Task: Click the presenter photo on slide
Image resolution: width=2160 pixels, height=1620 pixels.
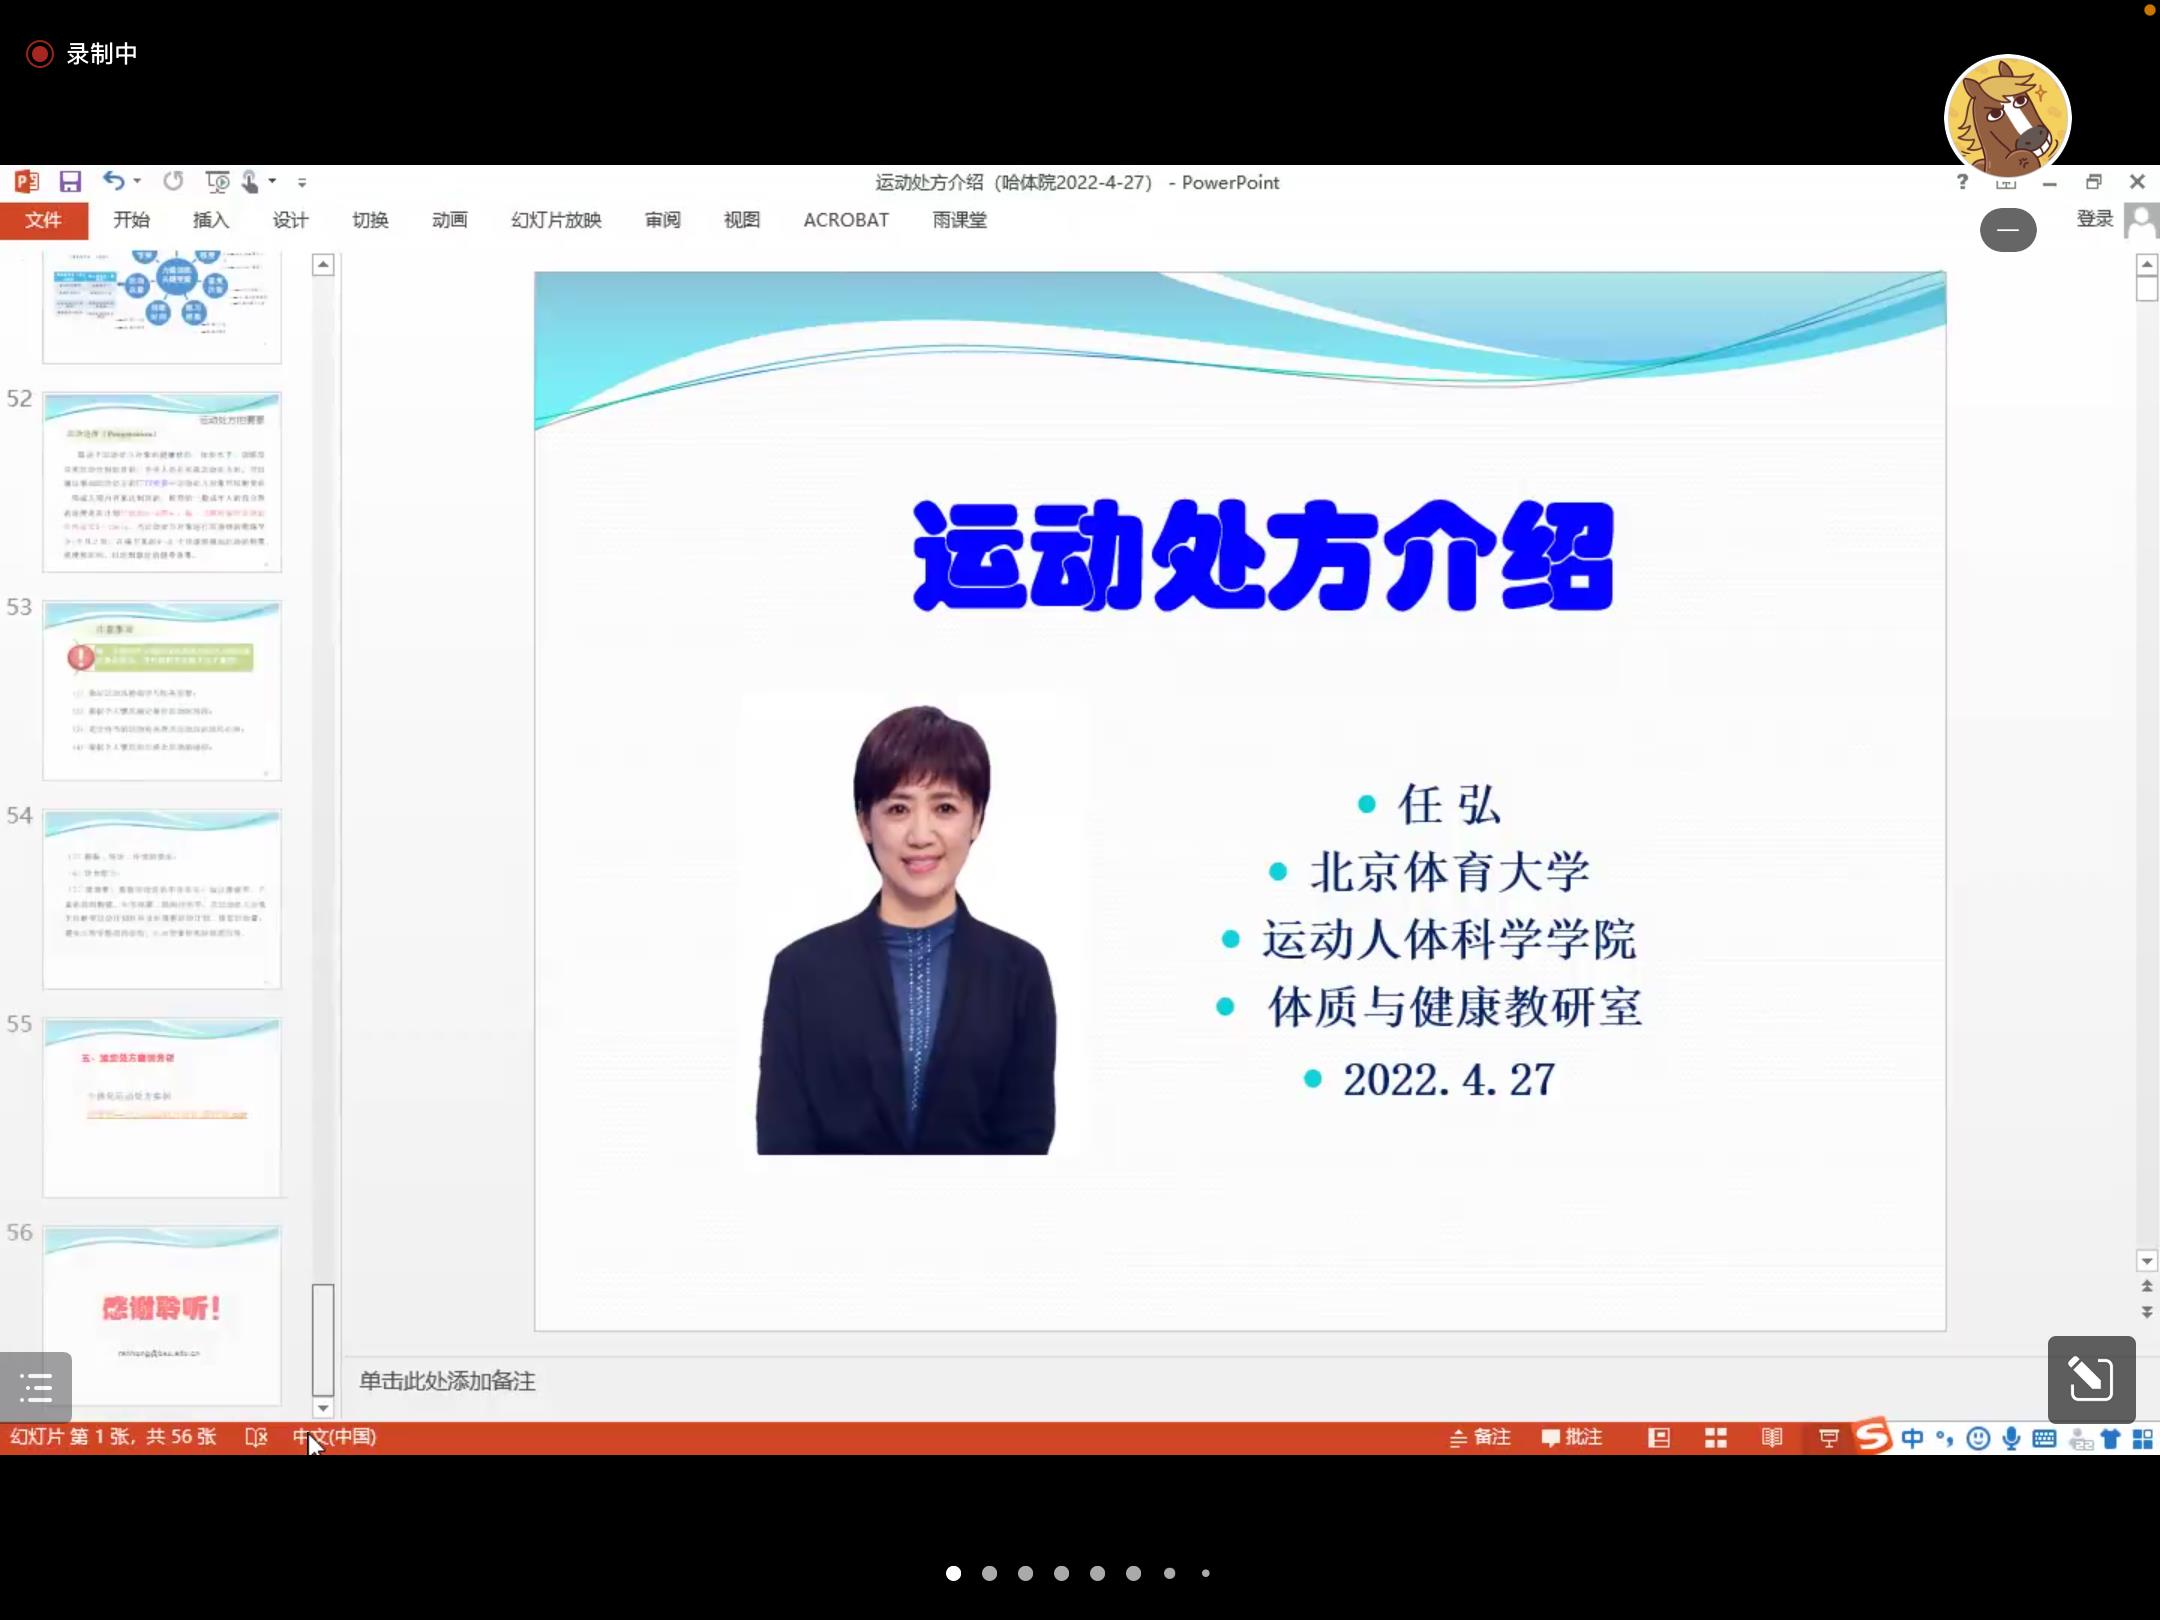Action: (x=907, y=929)
